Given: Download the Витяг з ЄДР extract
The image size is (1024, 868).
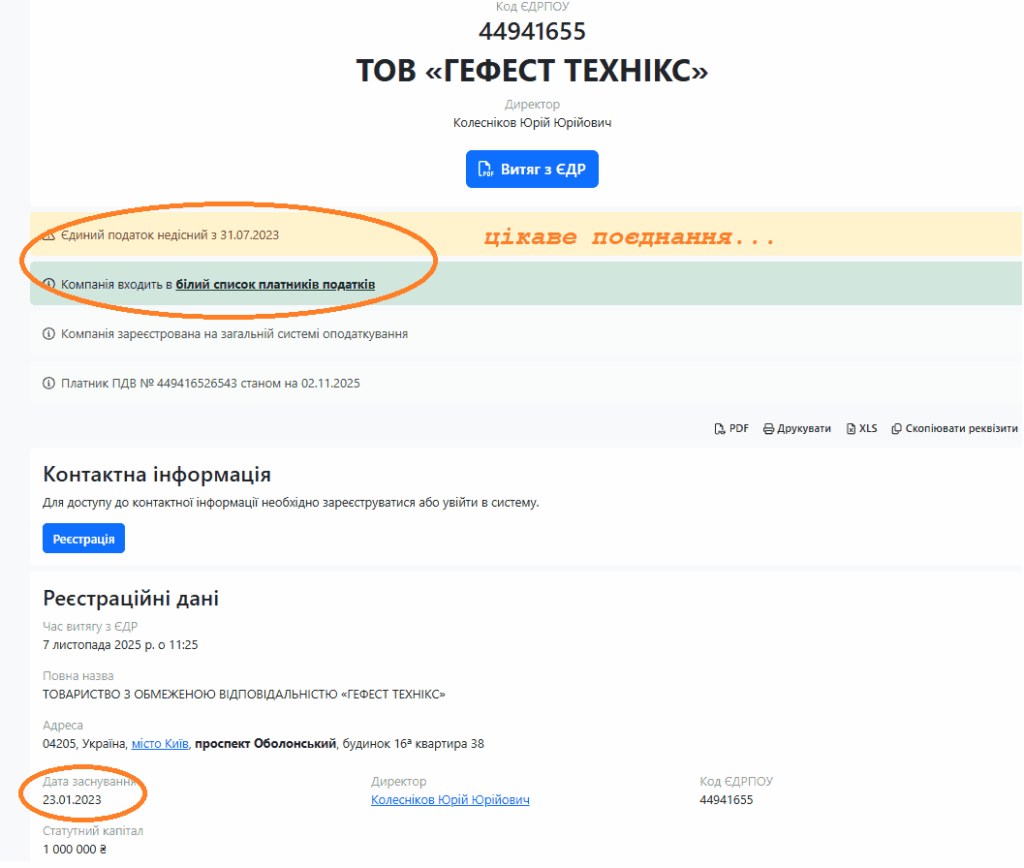Looking at the screenshot, I should tap(532, 169).
